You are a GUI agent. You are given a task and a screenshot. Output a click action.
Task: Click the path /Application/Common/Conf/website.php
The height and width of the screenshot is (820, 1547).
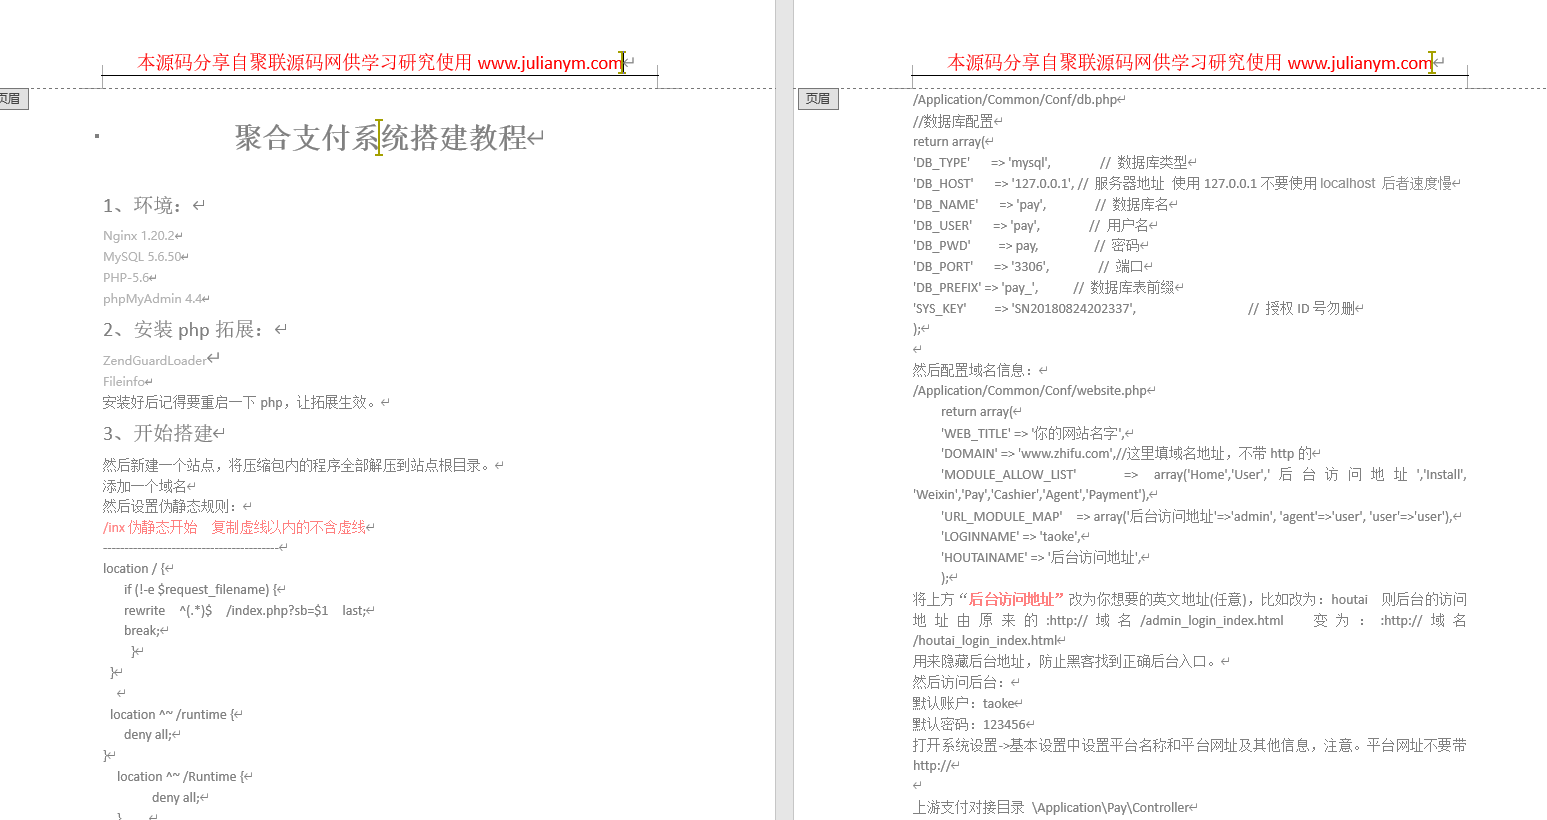1029,391
